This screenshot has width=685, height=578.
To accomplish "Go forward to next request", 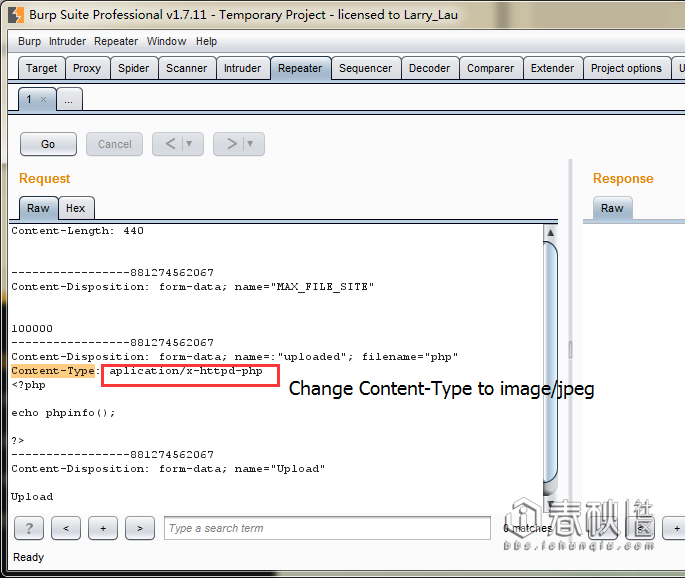I will (232, 144).
